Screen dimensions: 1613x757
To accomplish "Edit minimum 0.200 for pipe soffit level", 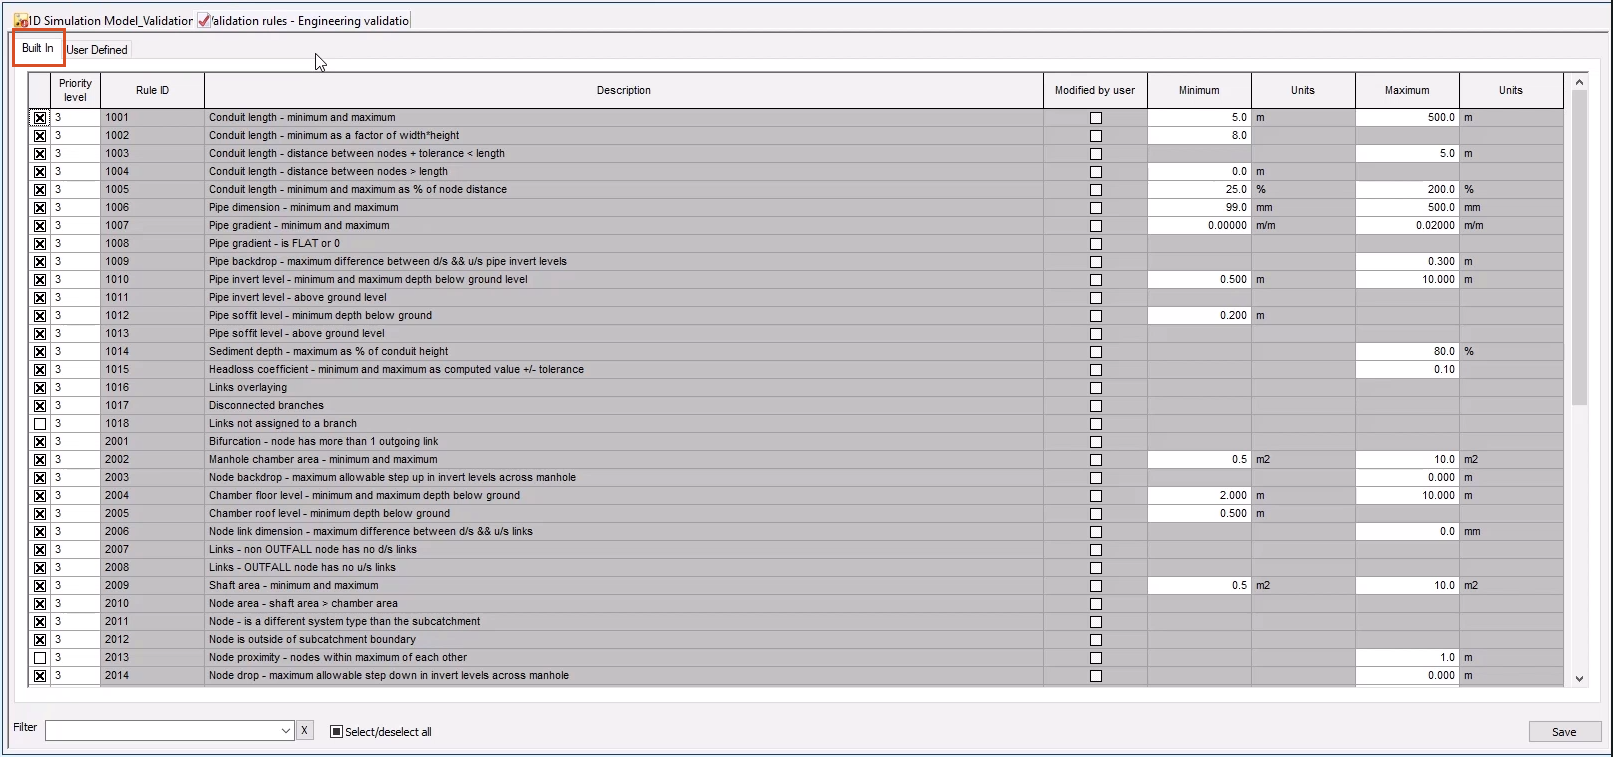I will [1199, 315].
